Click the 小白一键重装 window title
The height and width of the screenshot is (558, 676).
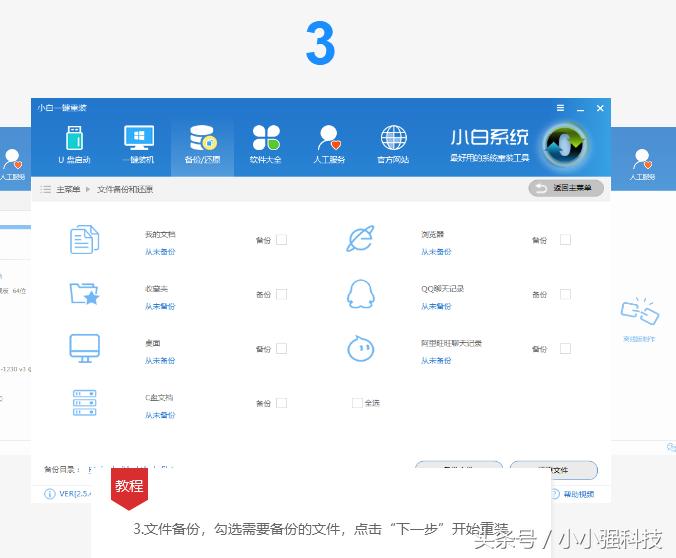[x=62, y=108]
